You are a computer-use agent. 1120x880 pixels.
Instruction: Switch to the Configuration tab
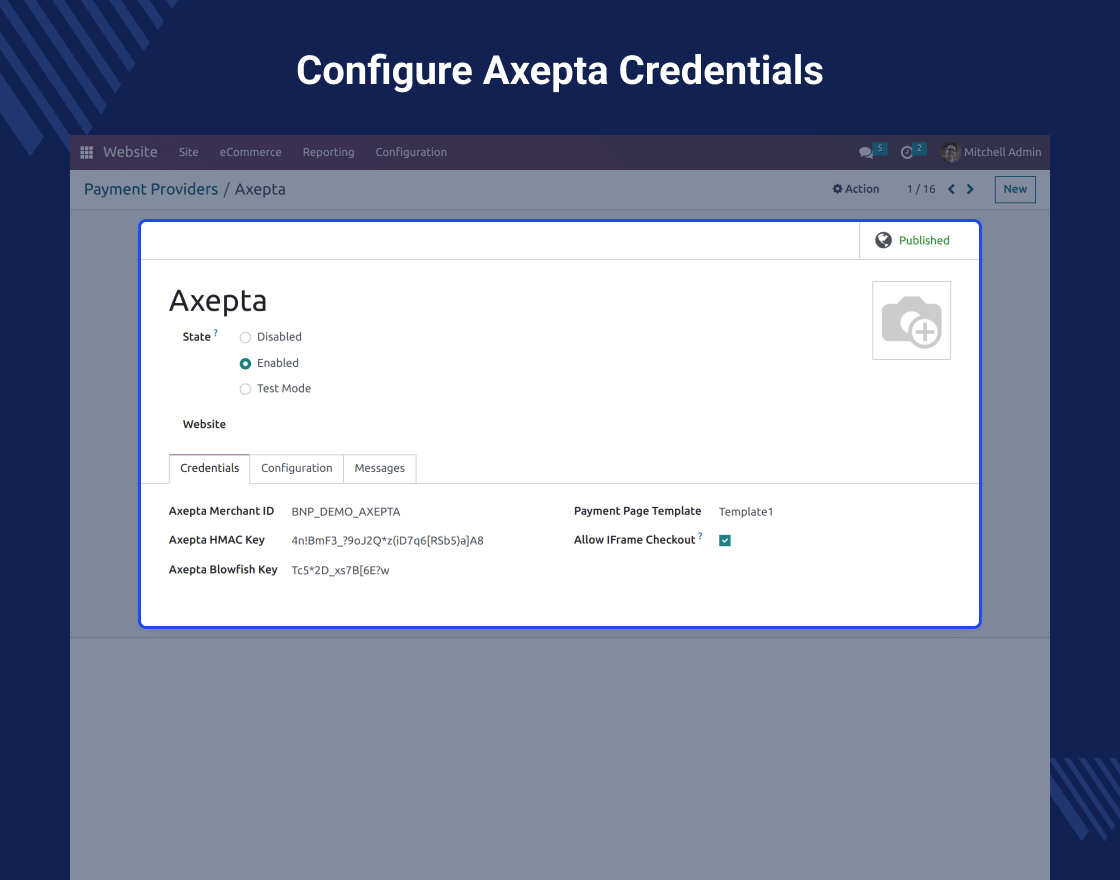[296, 469]
